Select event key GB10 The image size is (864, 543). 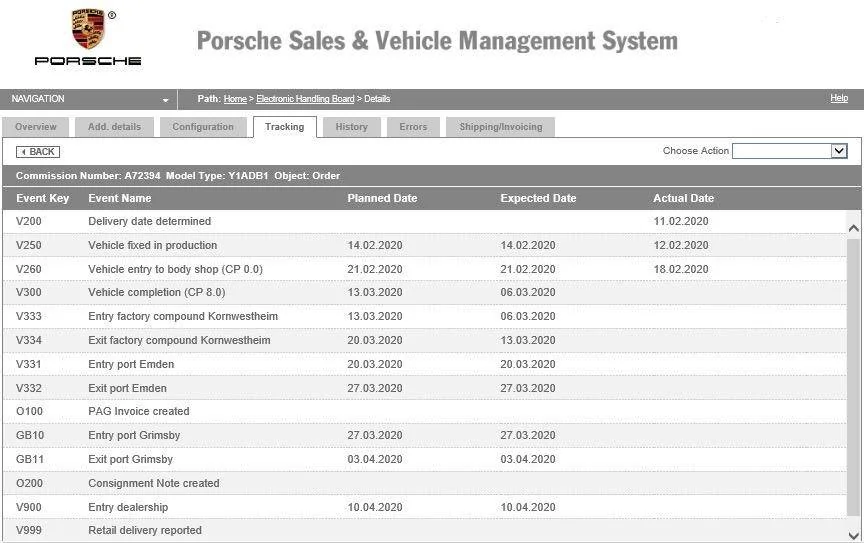click(x=30, y=436)
